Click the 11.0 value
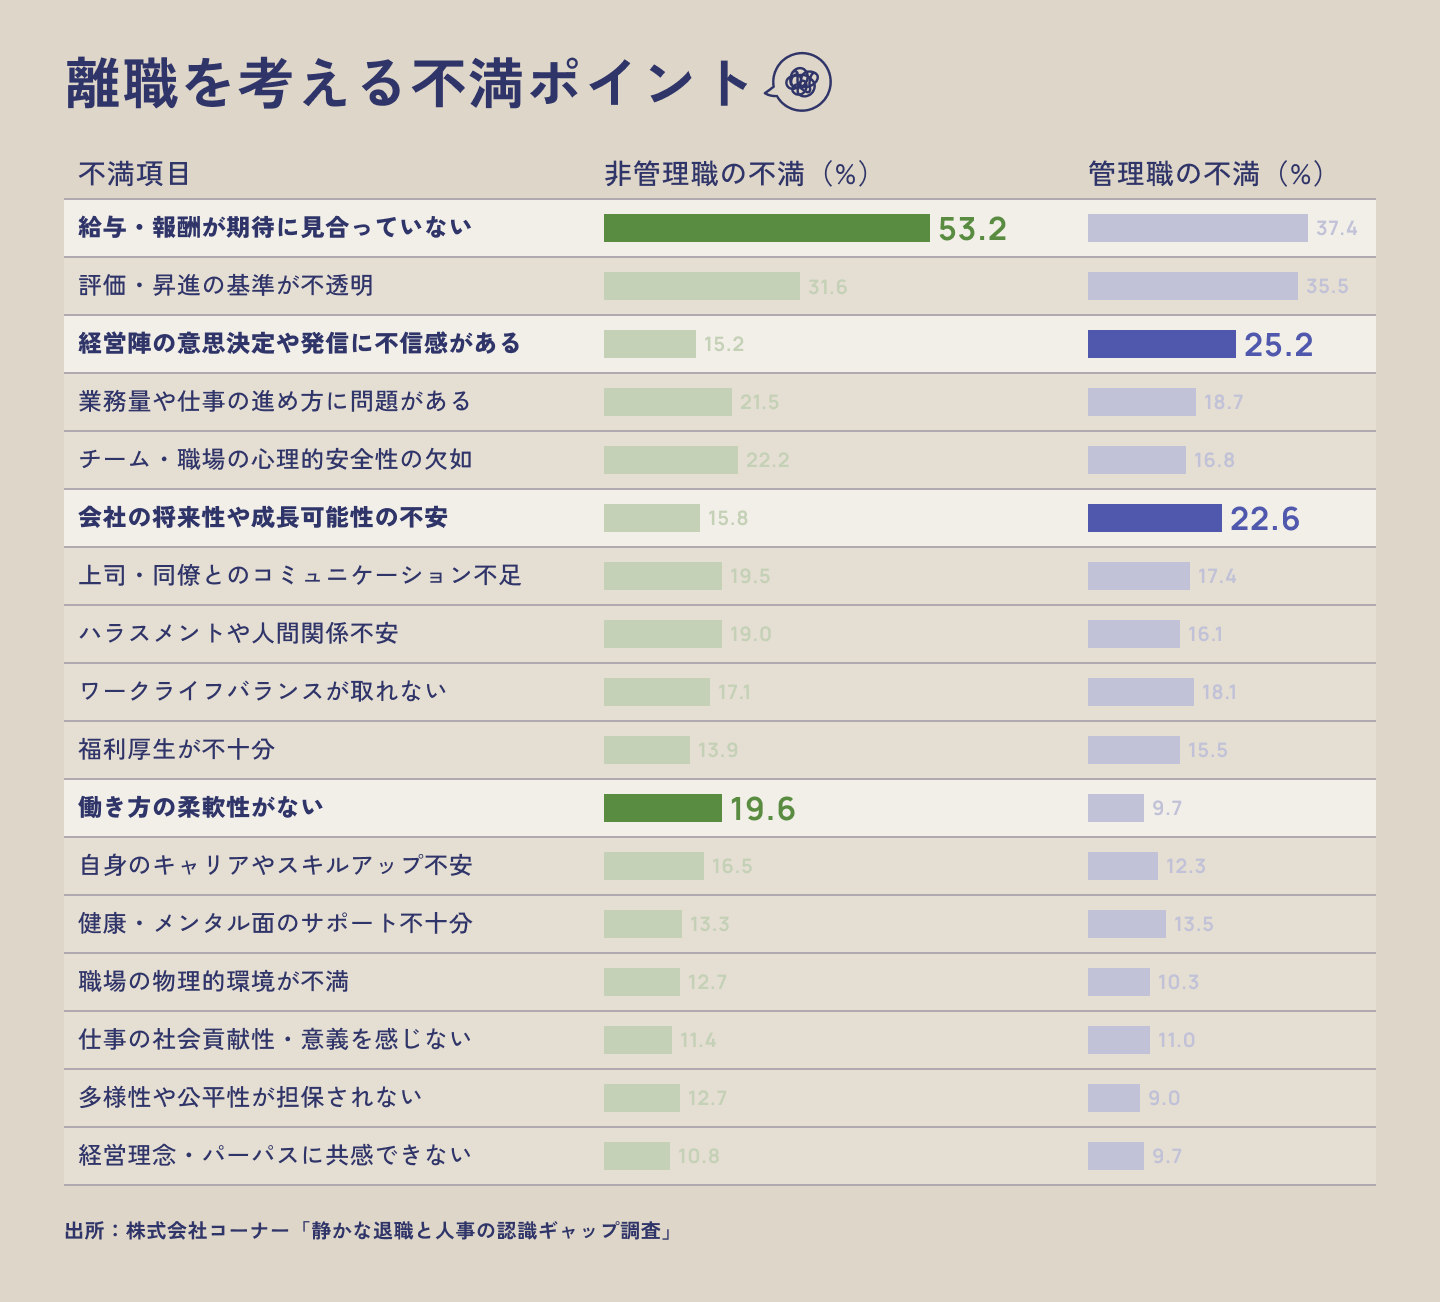 tap(1176, 1040)
